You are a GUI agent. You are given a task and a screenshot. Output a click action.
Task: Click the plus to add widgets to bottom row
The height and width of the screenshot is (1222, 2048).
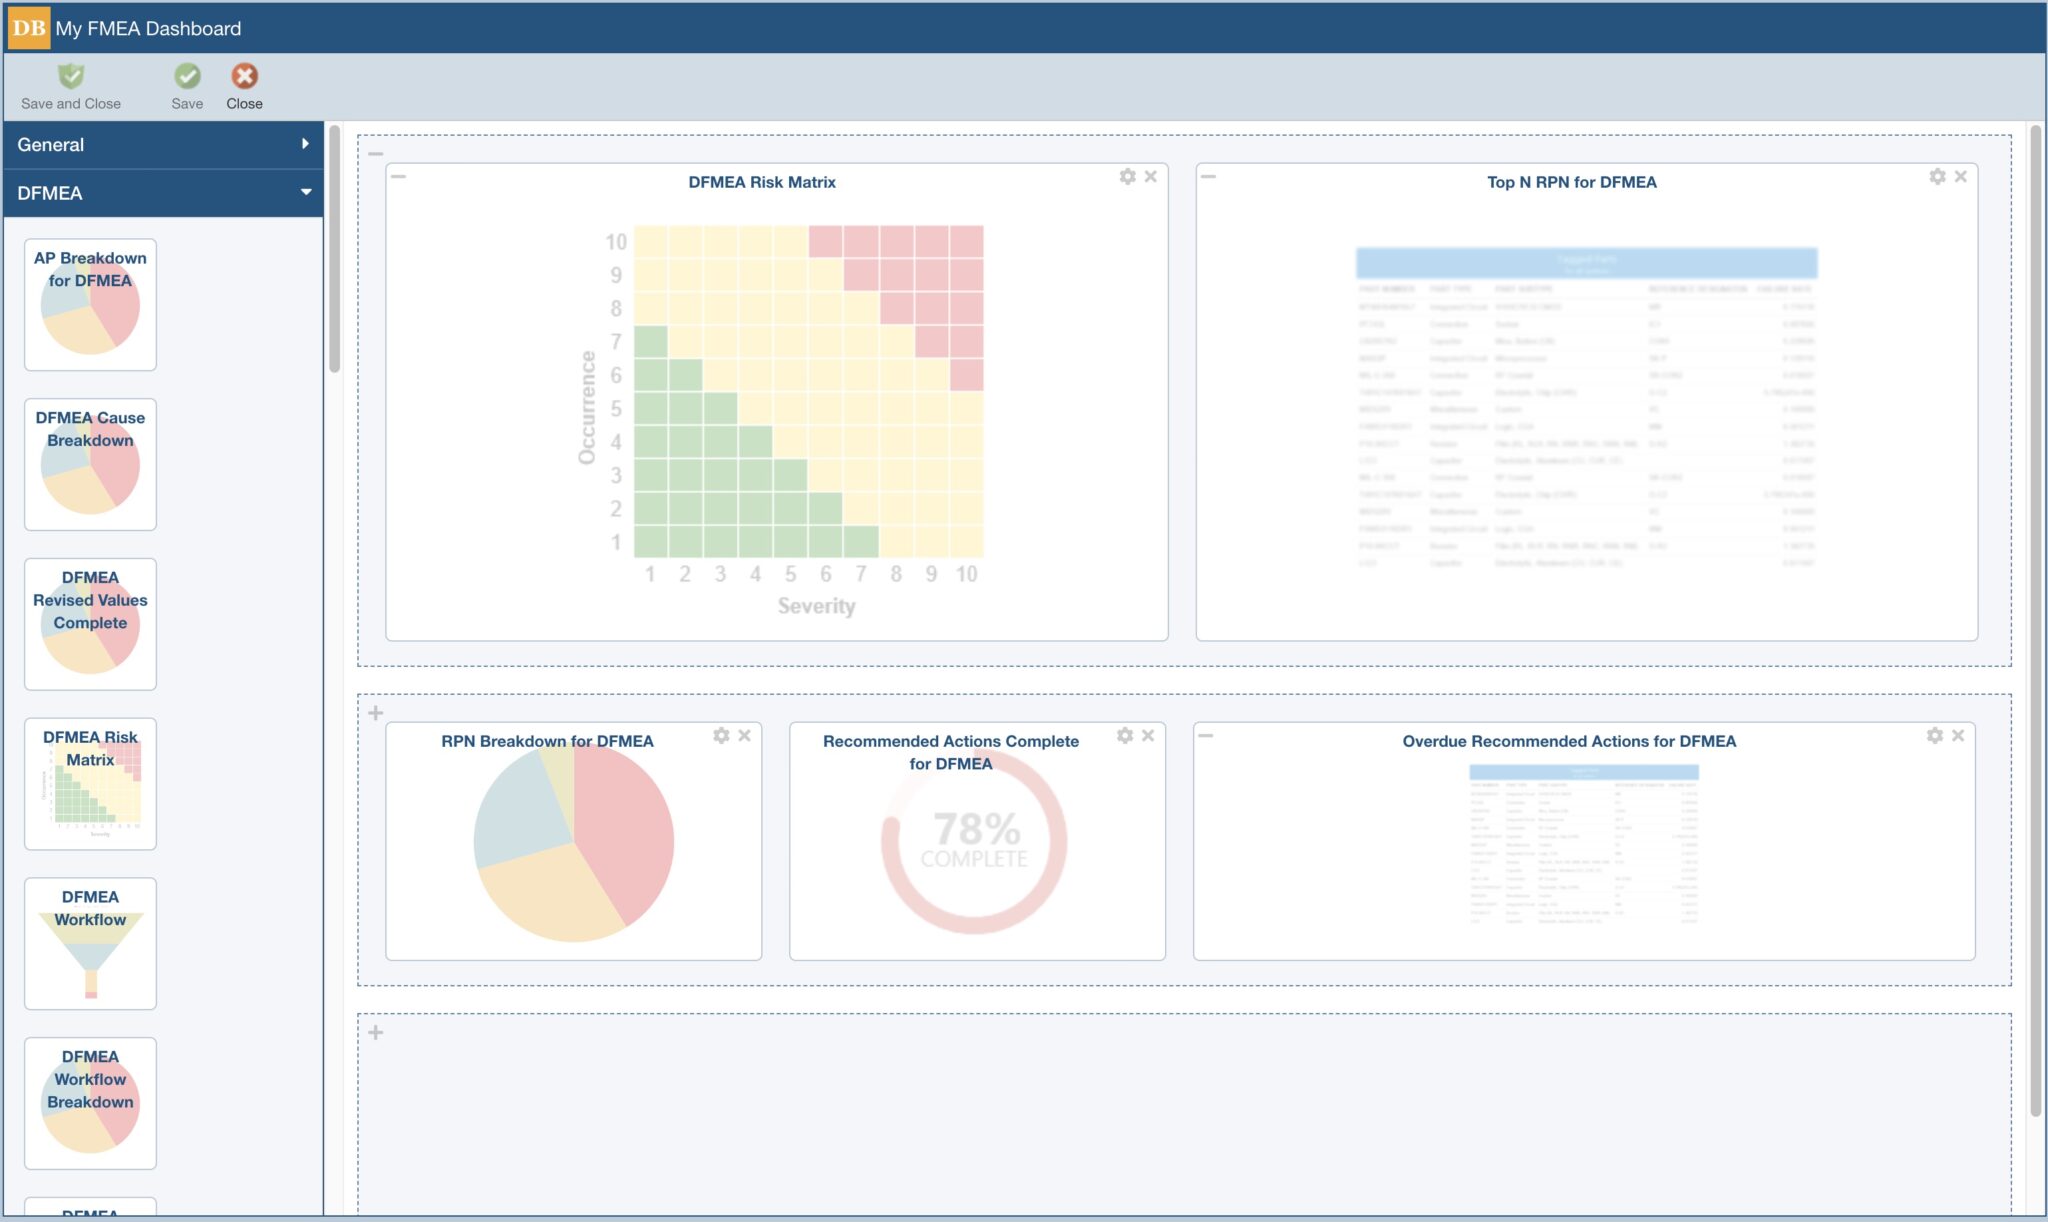click(376, 1031)
